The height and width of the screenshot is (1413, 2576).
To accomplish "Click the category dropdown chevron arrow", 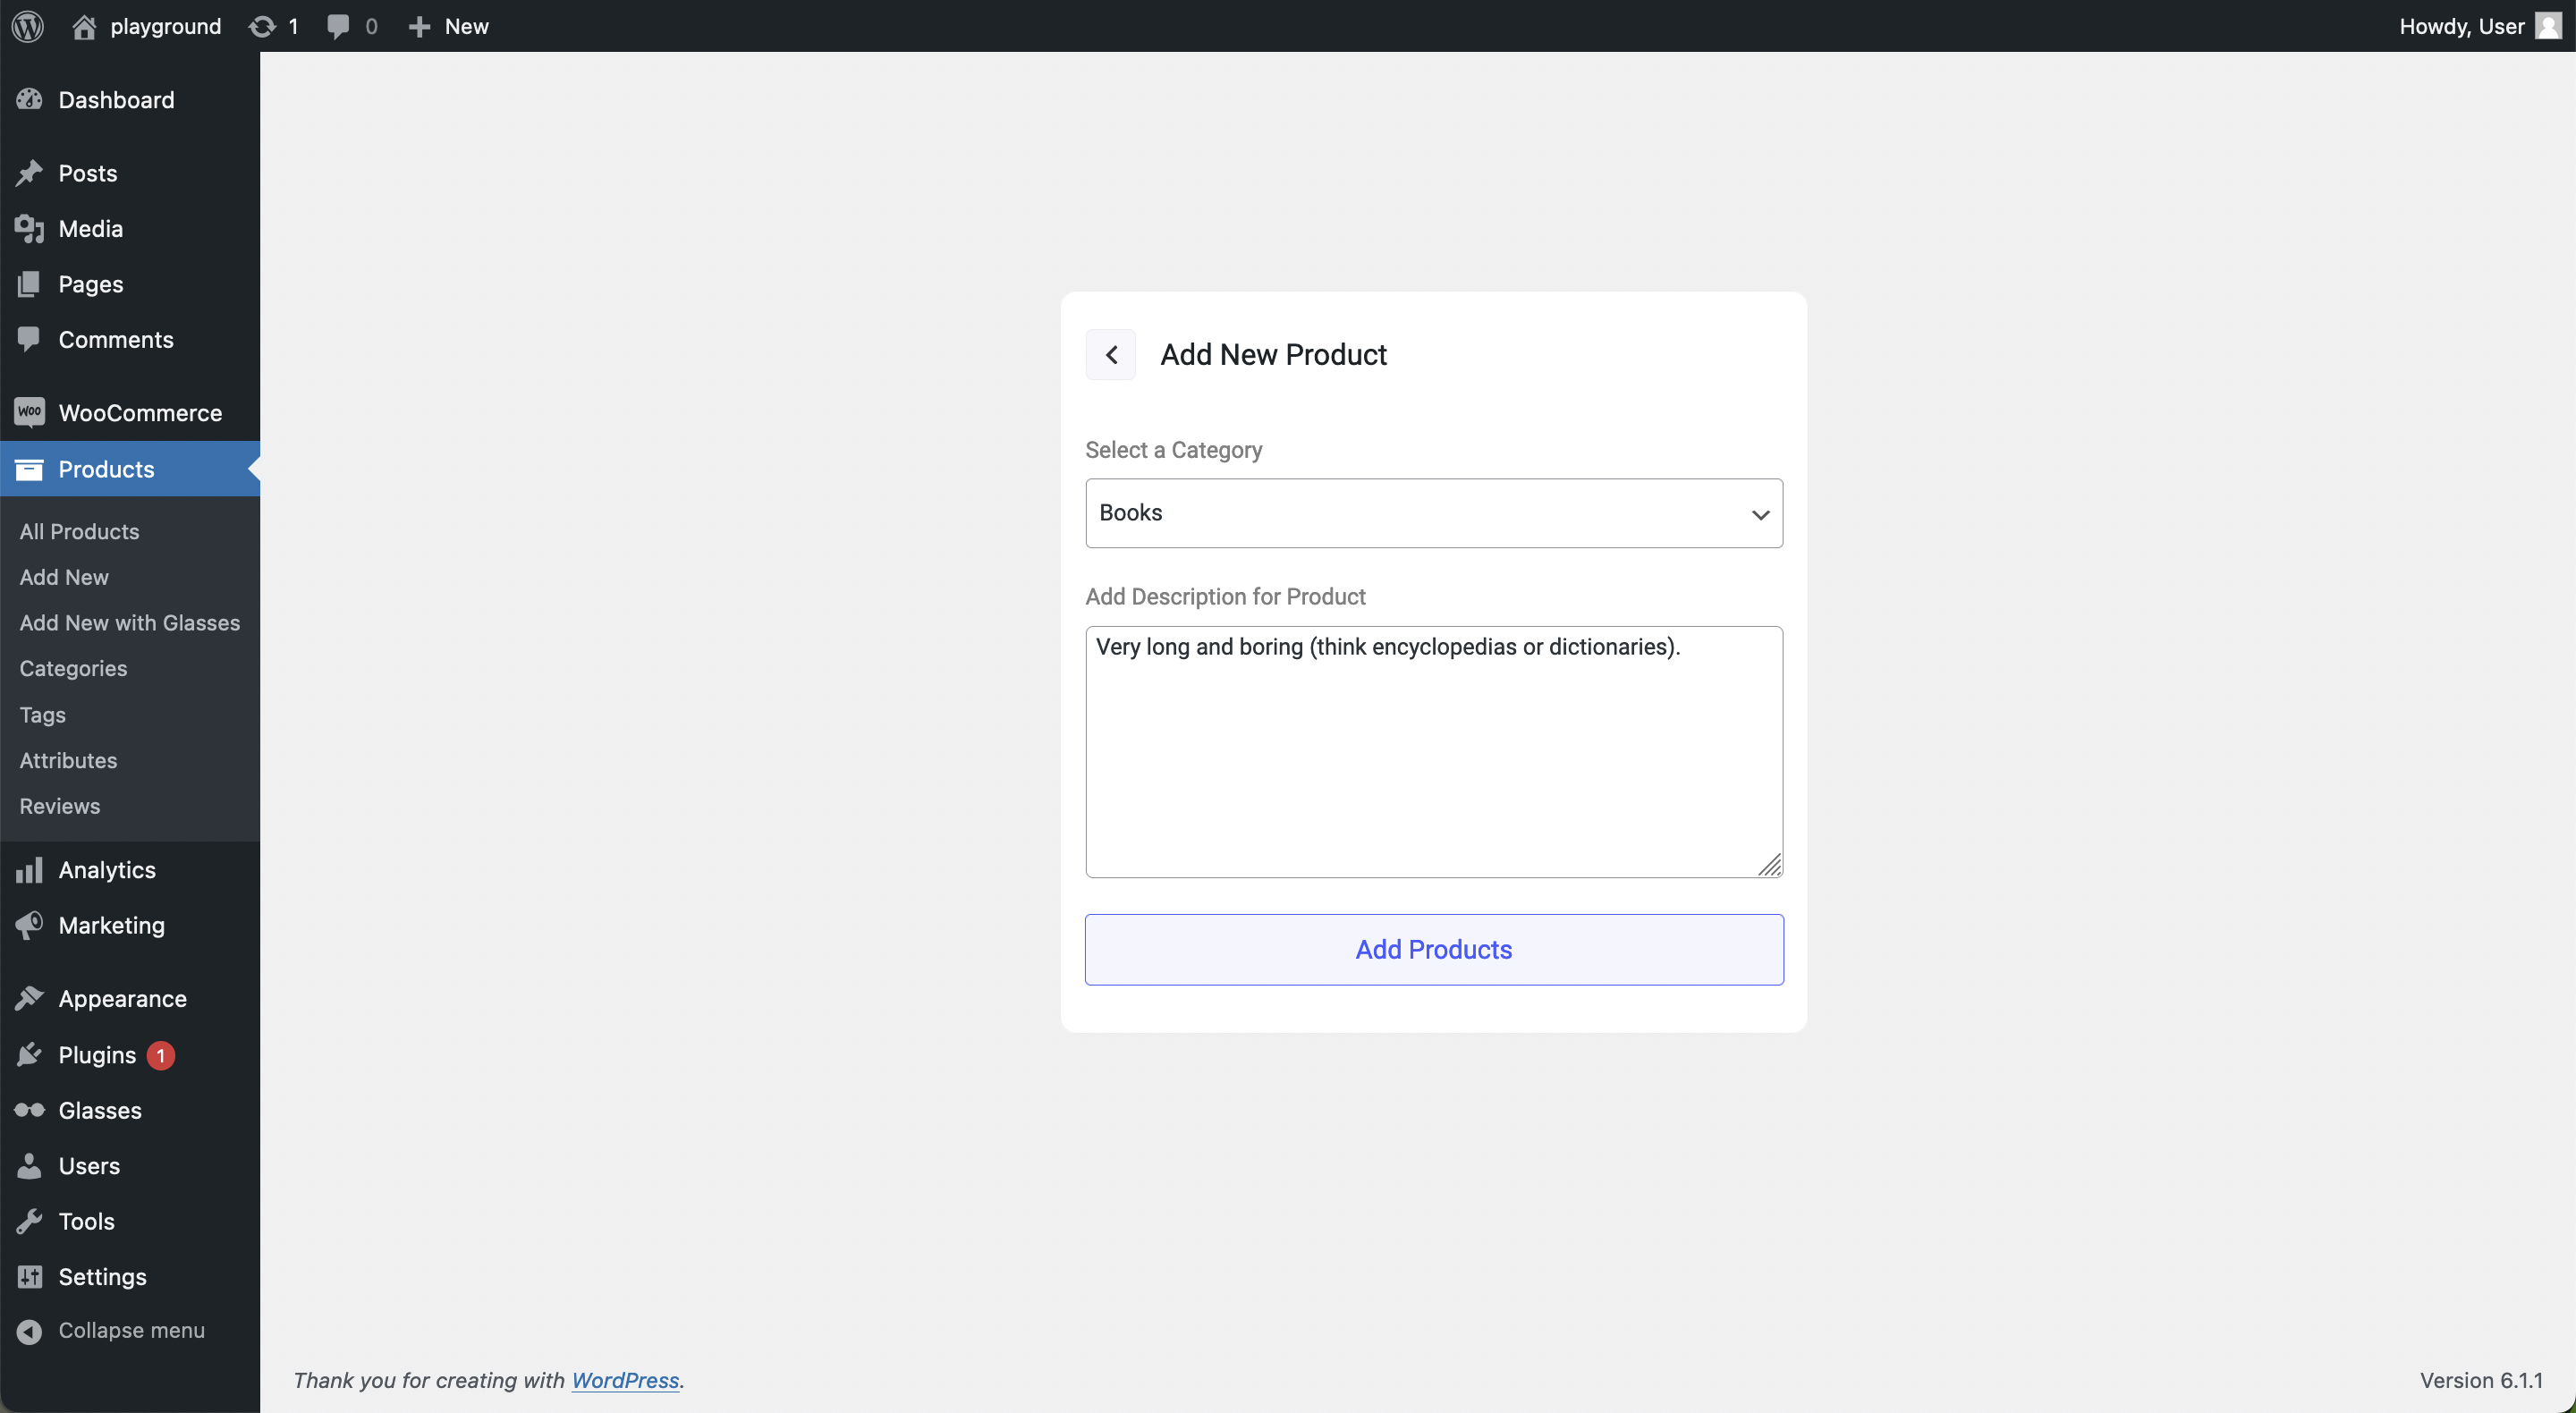I will pyautogui.click(x=1760, y=515).
